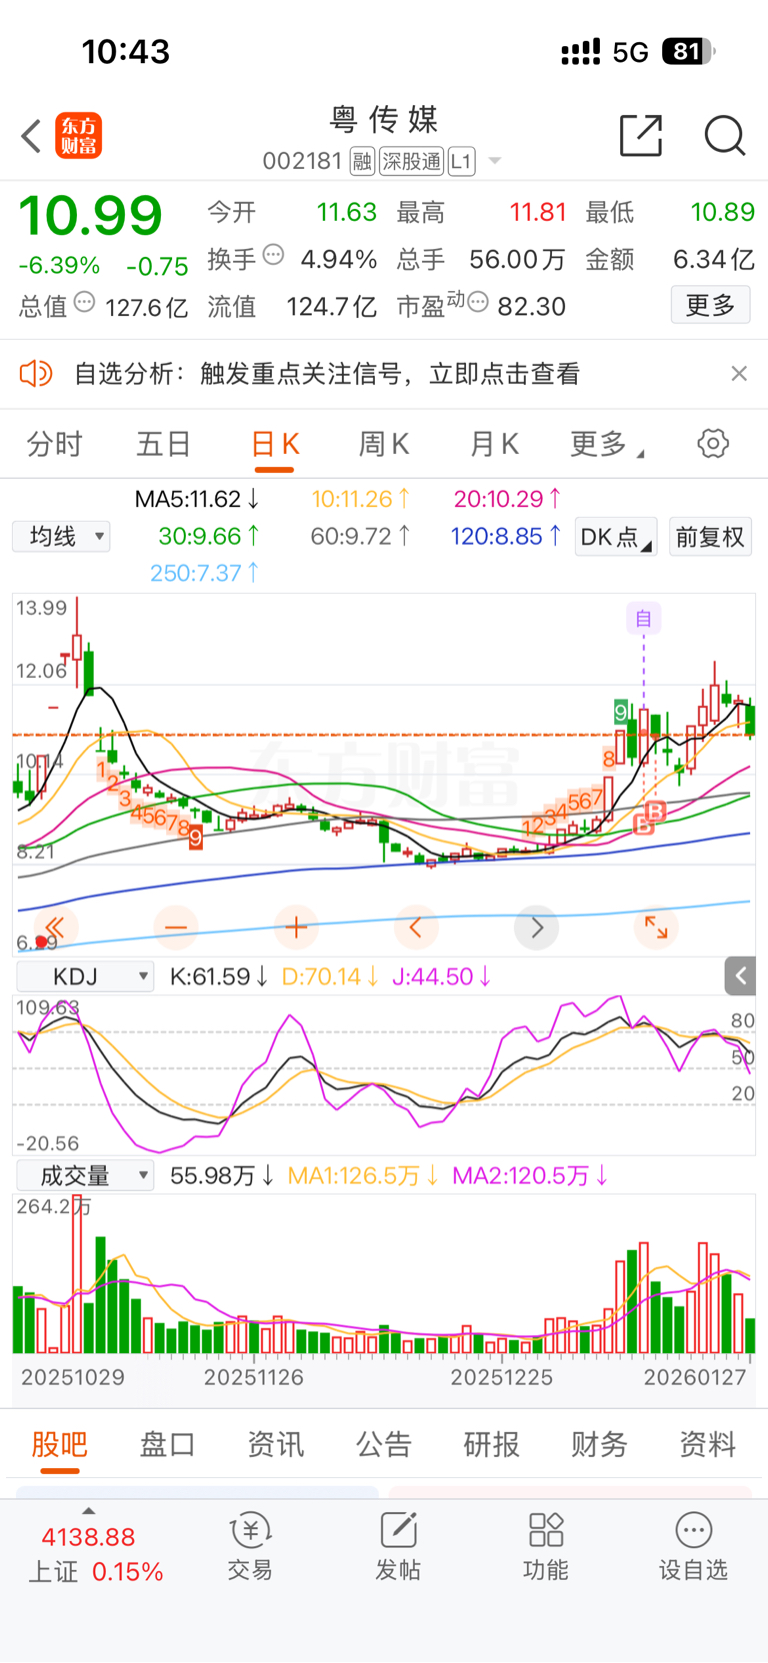Tap the 发帖 post icon
Viewport: 768px width, 1663px height.
pos(398,1547)
